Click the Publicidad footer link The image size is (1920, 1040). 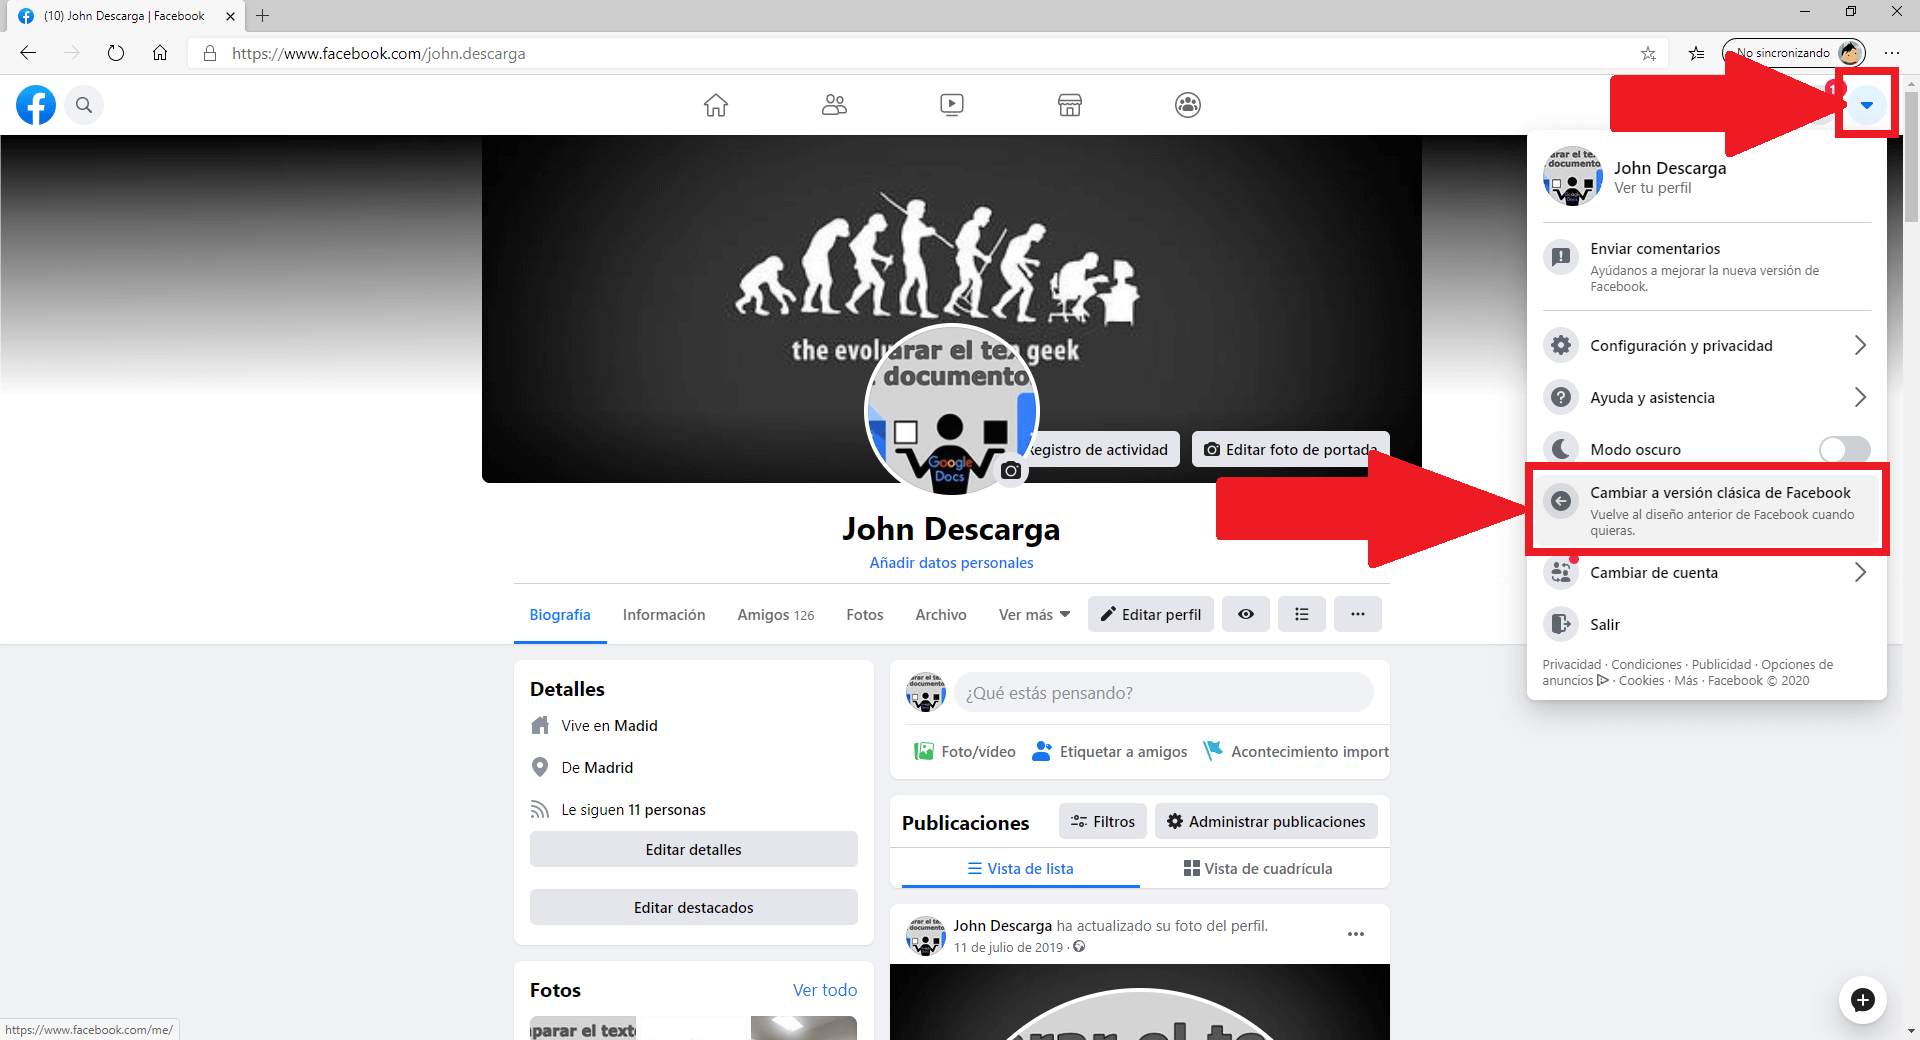[x=1721, y=665]
